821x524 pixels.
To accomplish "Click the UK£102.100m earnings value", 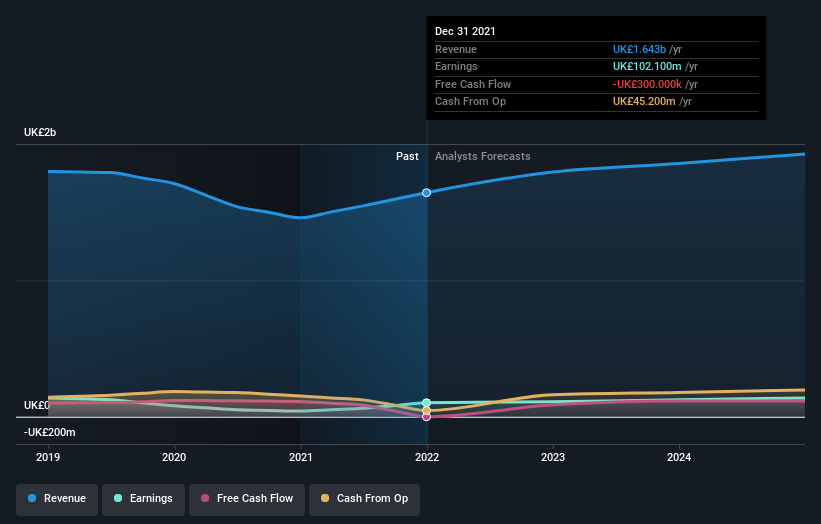I will point(647,66).
